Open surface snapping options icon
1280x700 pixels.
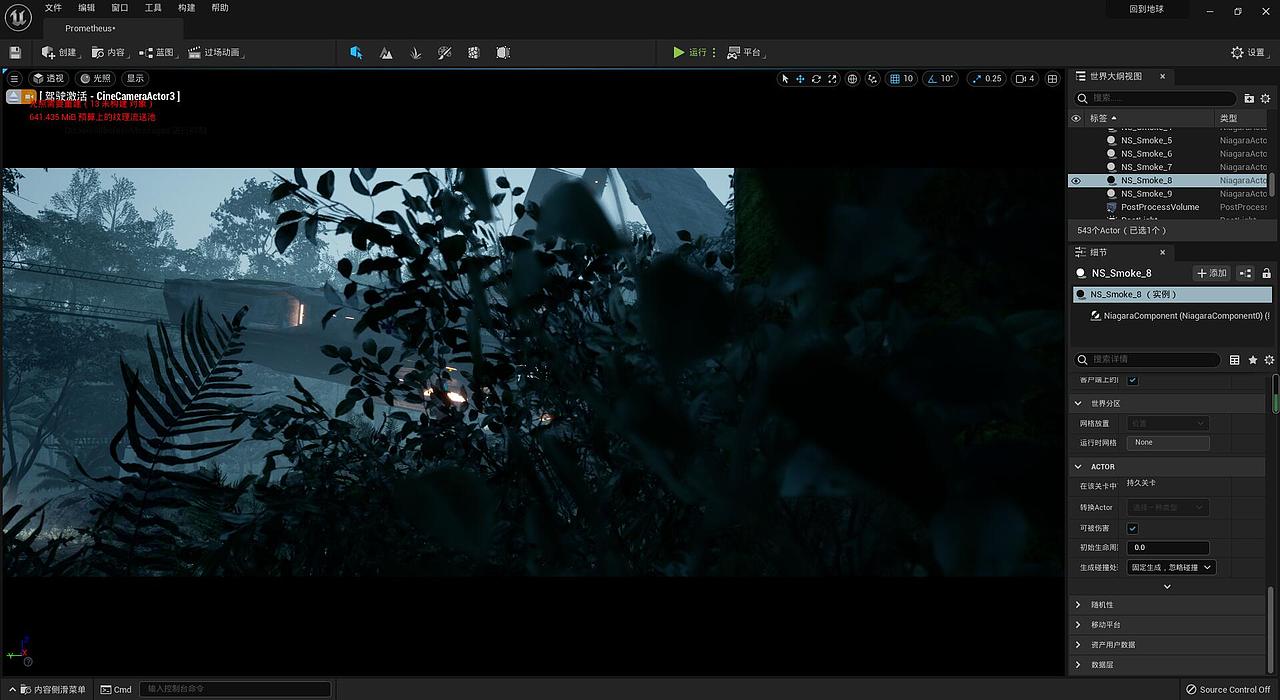873,79
